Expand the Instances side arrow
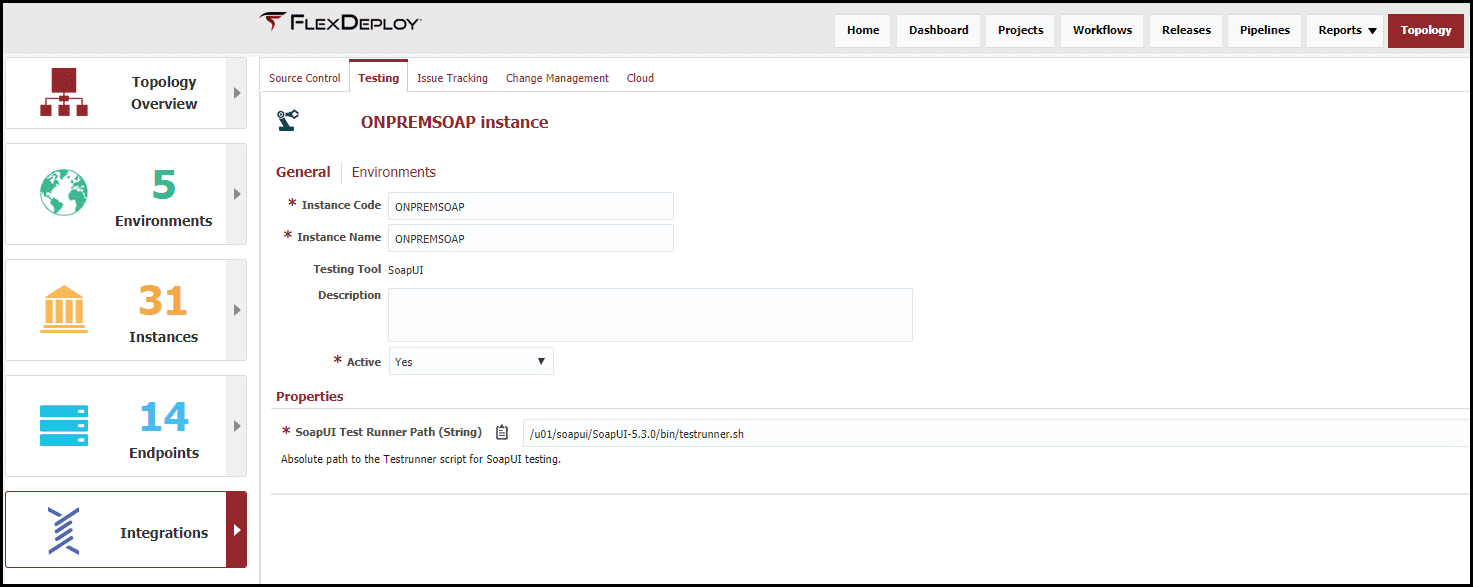Viewport: 1473px width, 587px height. click(237, 310)
